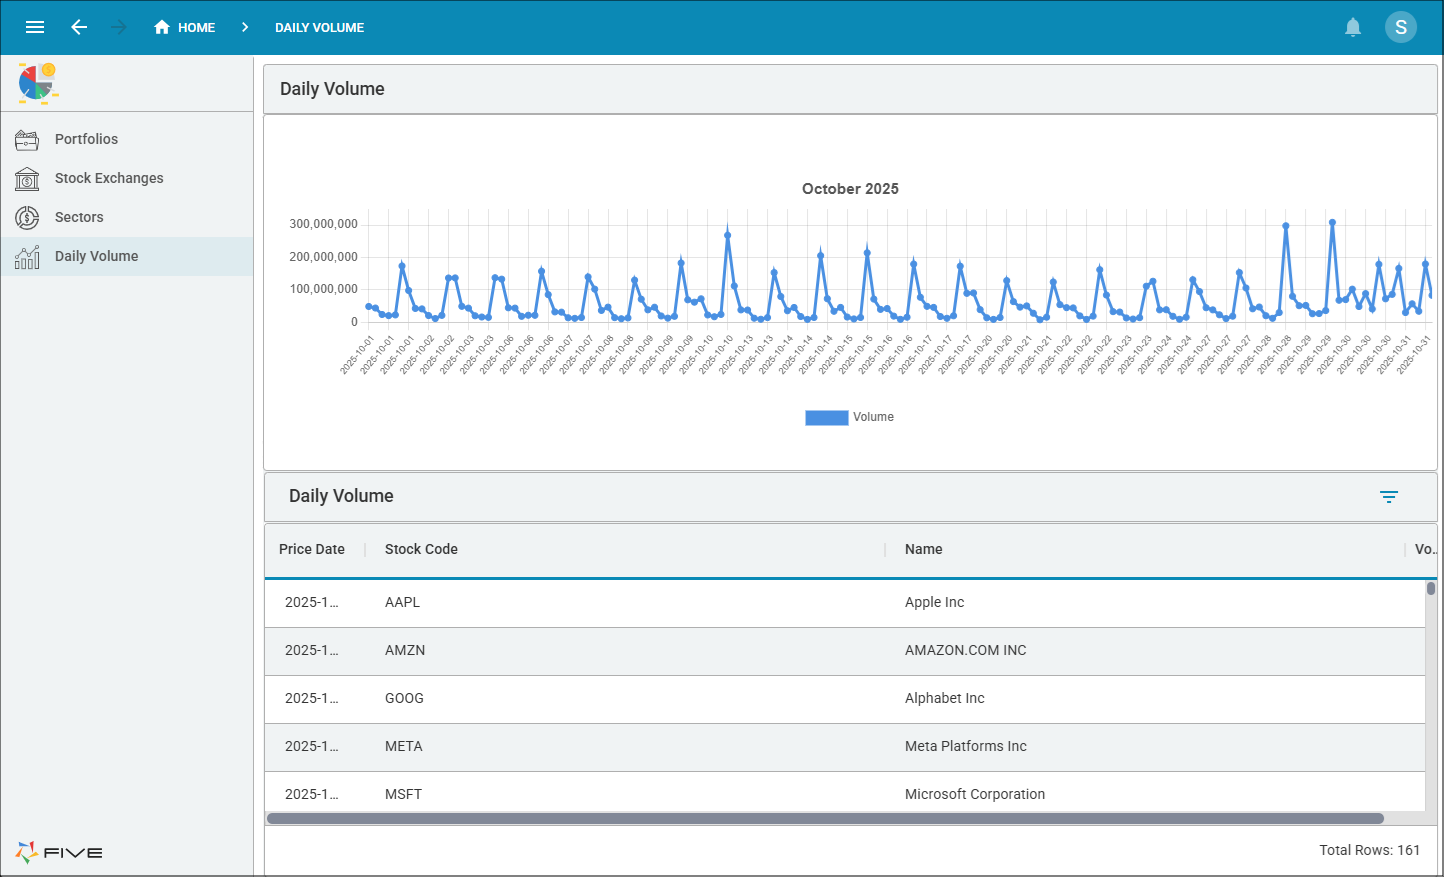Click the Portfolios wallet icon

pos(27,140)
